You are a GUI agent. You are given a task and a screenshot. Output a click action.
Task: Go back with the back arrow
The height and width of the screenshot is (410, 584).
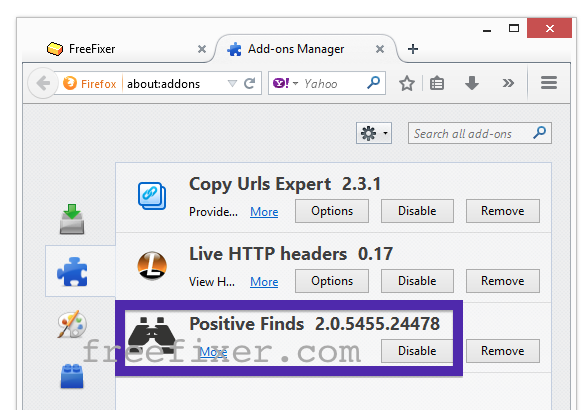43,83
